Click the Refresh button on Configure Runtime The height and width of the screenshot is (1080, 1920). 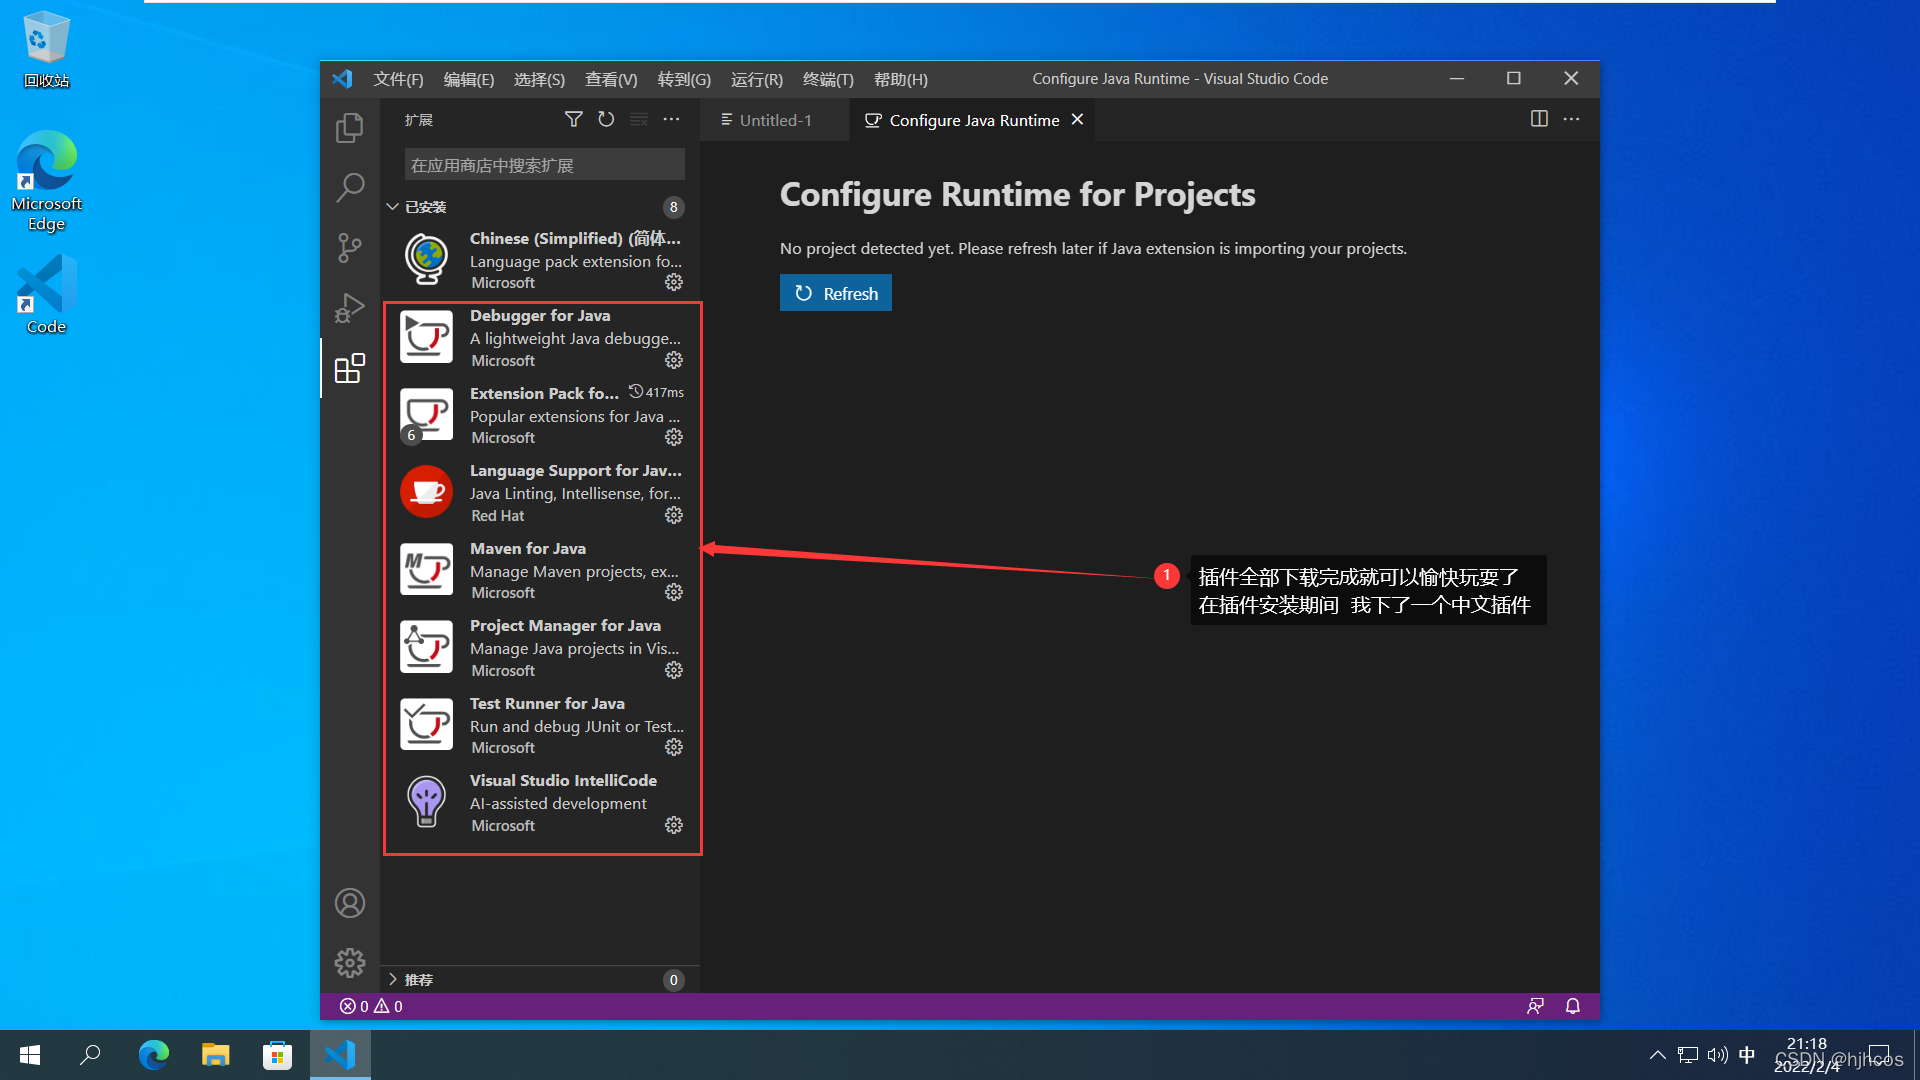pyautogui.click(x=836, y=293)
